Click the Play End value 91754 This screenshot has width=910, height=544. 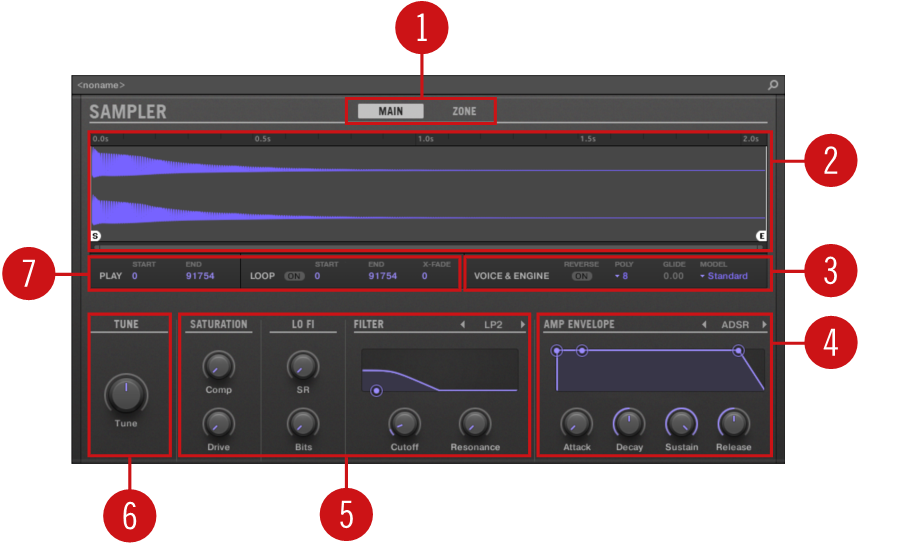click(200, 276)
